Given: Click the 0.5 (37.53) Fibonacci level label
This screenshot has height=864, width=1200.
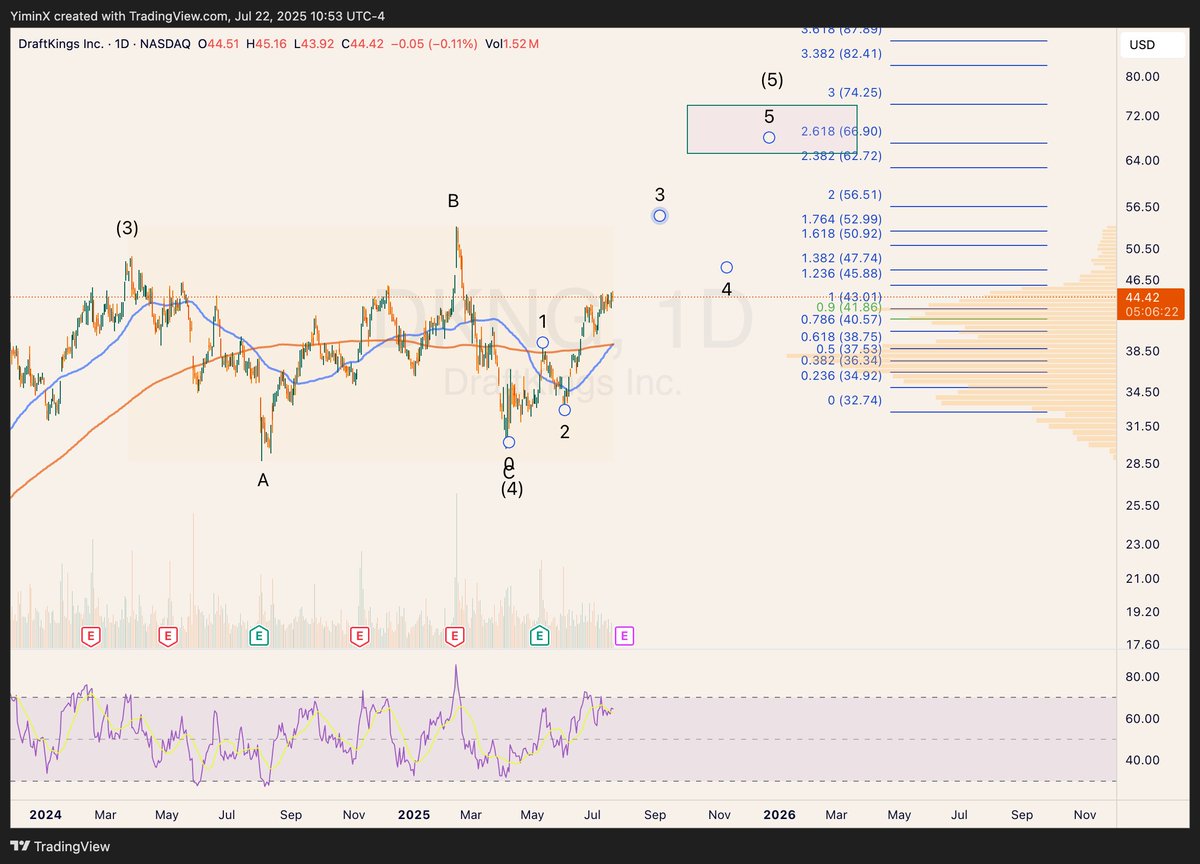Looking at the screenshot, I should pyautogui.click(x=849, y=350).
